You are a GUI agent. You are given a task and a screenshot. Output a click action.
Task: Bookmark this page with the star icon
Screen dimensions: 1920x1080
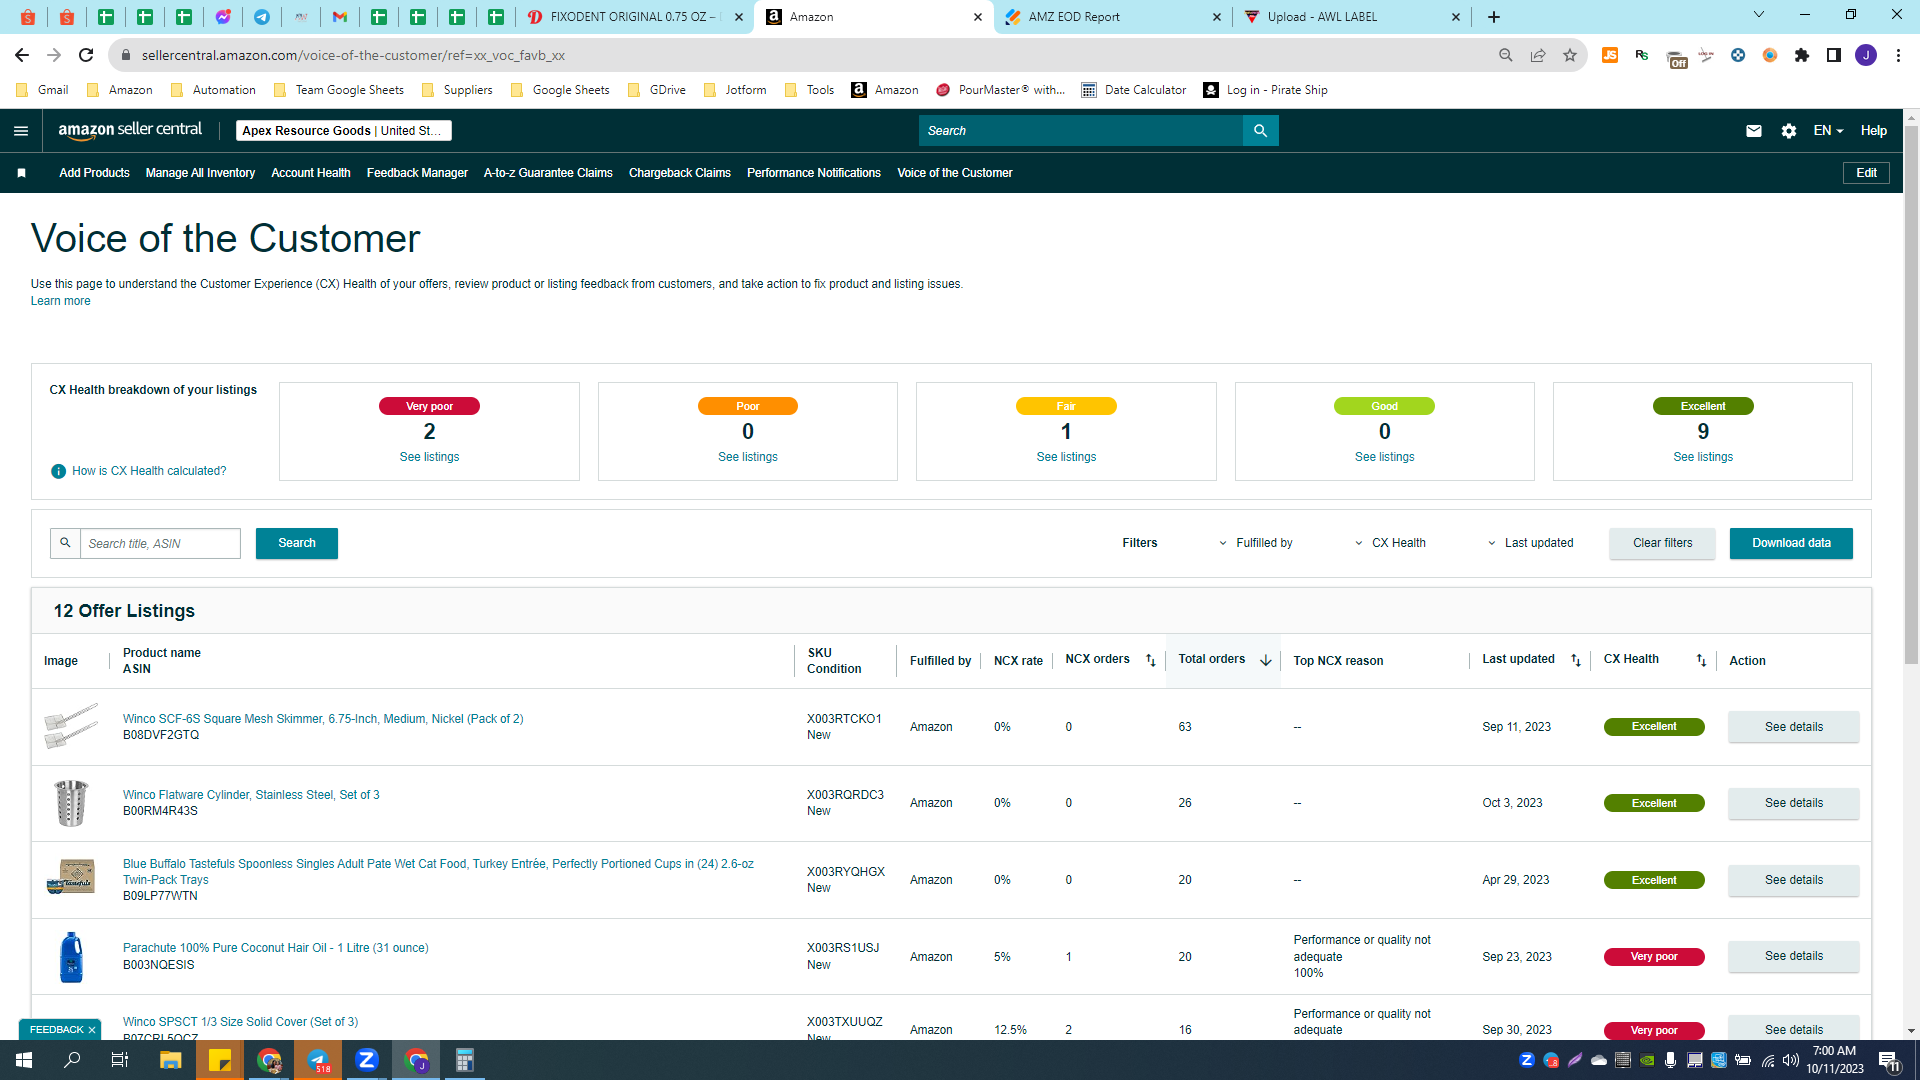pyautogui.click(x=1570, y=55)
